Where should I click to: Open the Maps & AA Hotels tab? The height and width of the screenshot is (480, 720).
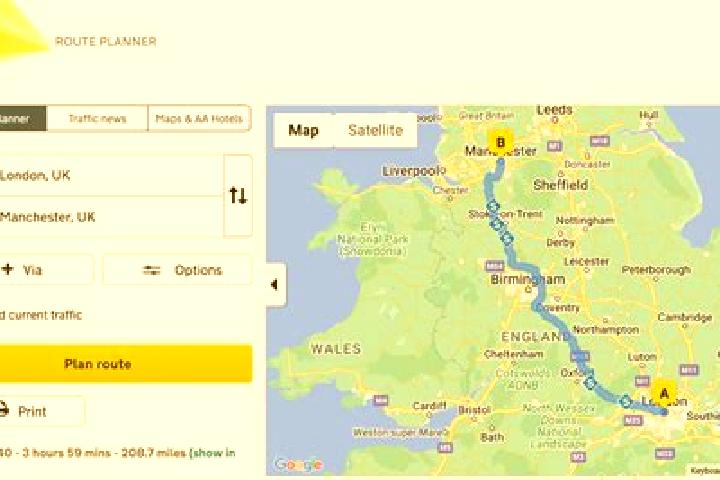(x=199, y=119)
